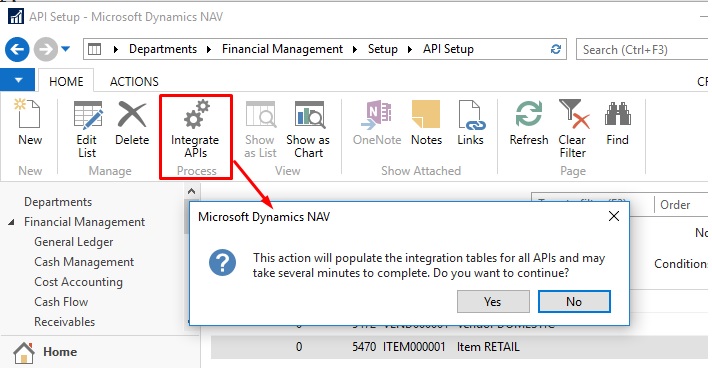Viewport: 712px width, 371px height.
Task: Click Item RETAIL description cell
Action: click(488, 347)
